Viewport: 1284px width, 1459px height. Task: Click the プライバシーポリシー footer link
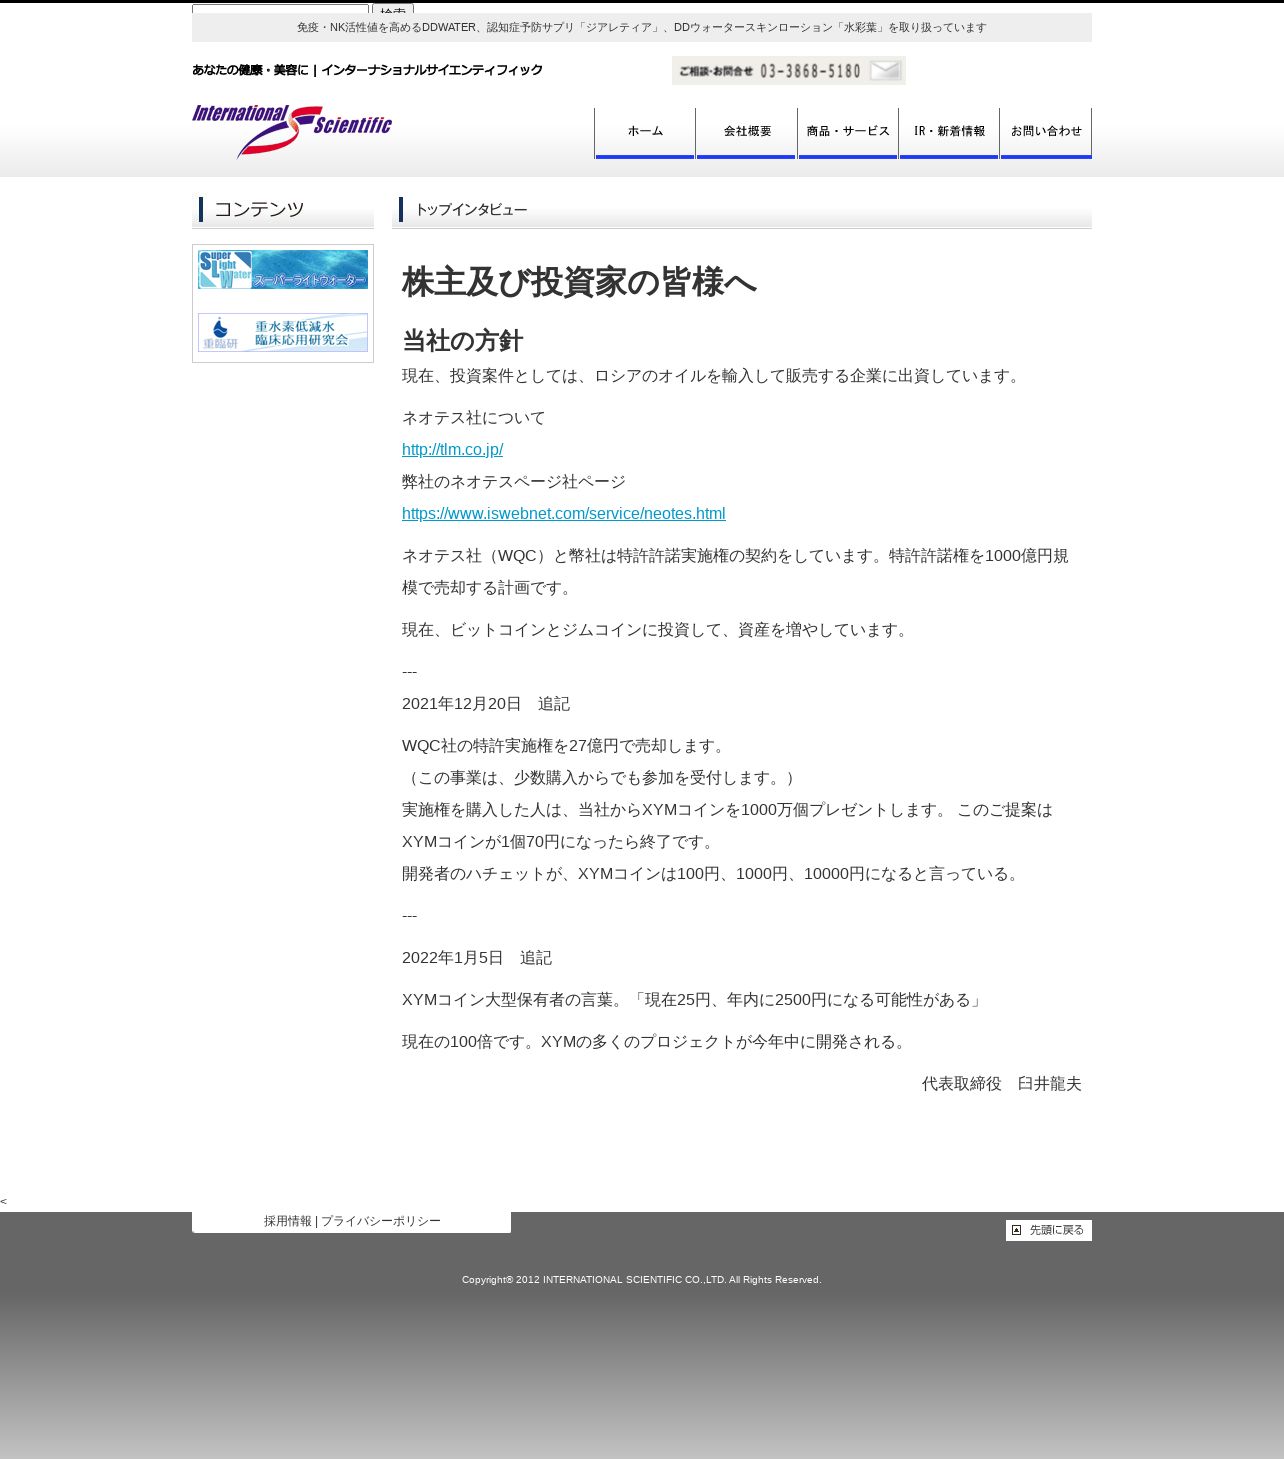pos(381,1221)
